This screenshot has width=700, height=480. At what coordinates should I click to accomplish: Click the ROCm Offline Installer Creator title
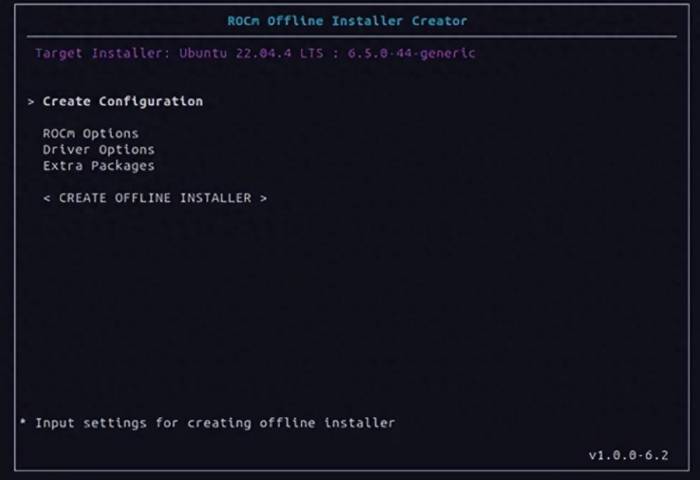347,21
